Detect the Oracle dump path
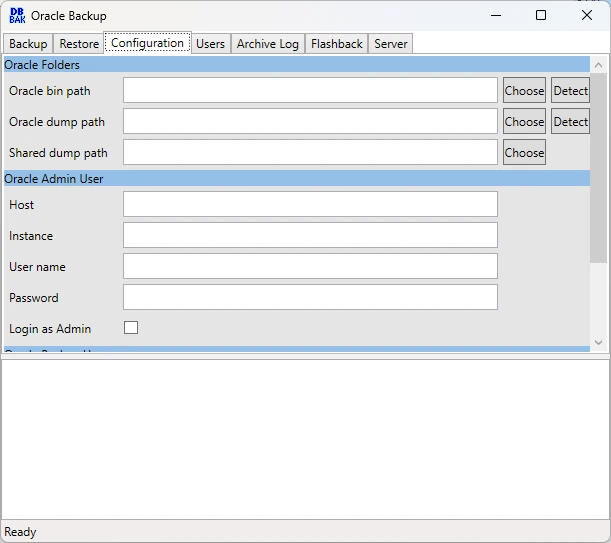The height and width of the screenshot is (543, 611). 570,122
